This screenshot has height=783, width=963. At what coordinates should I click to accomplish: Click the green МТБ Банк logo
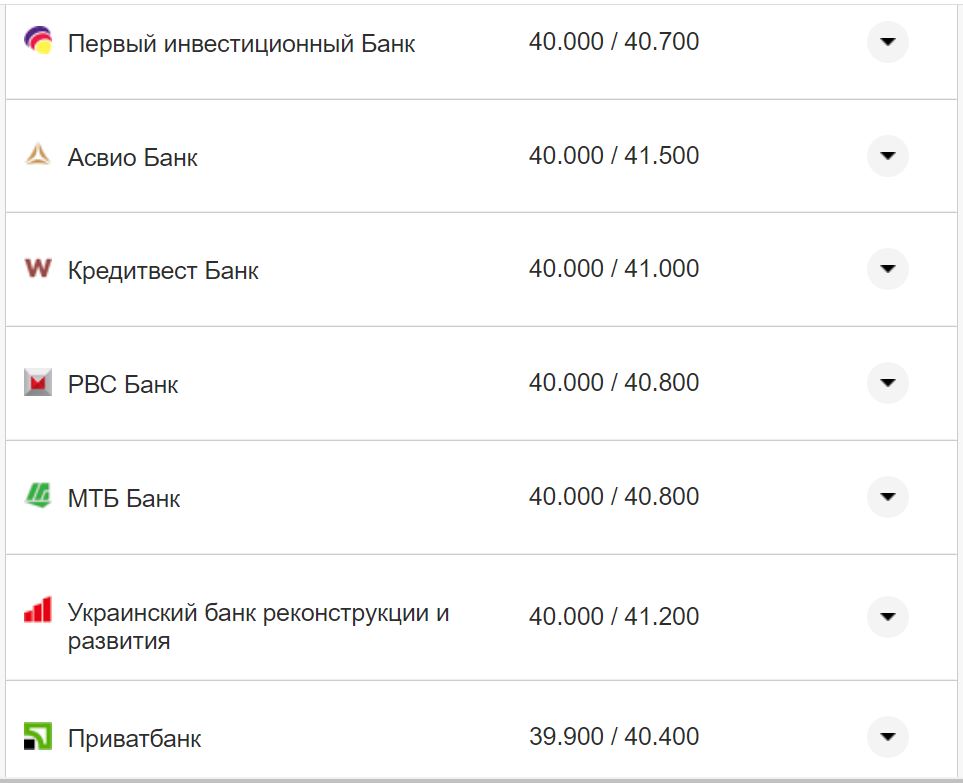[38, 496]
